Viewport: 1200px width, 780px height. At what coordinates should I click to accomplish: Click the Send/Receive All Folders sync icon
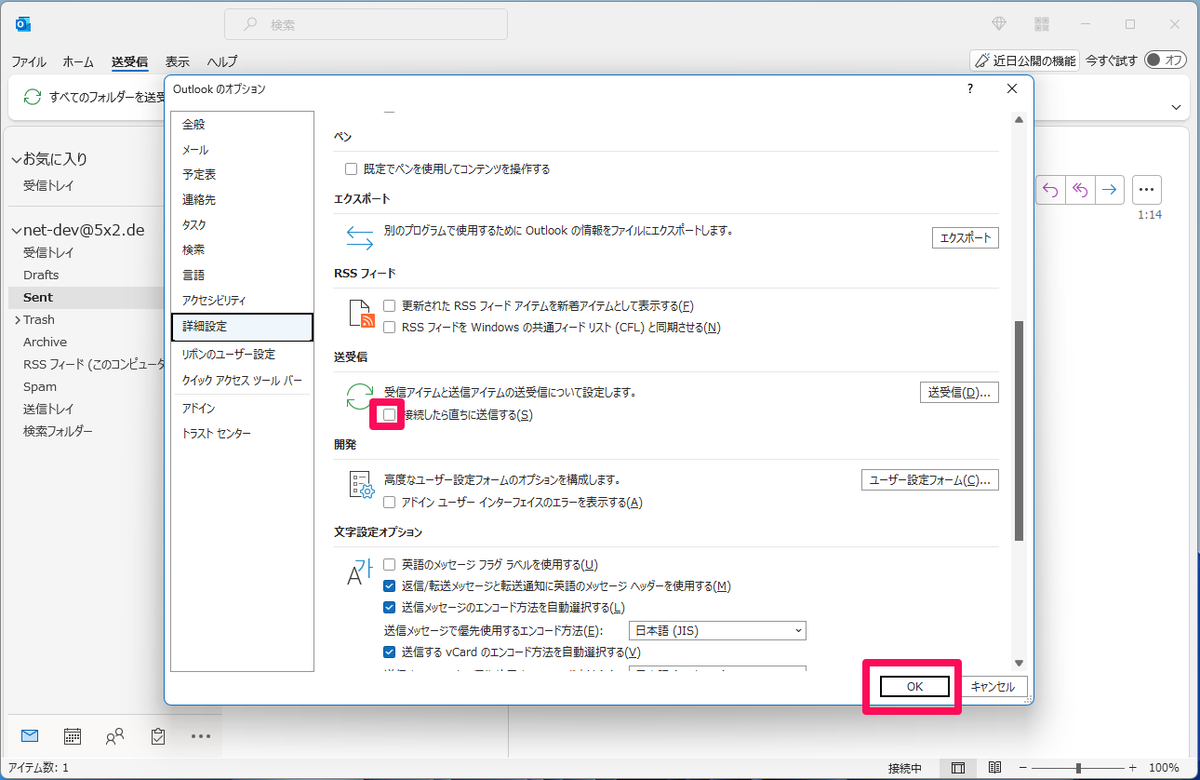coord(33,97)
